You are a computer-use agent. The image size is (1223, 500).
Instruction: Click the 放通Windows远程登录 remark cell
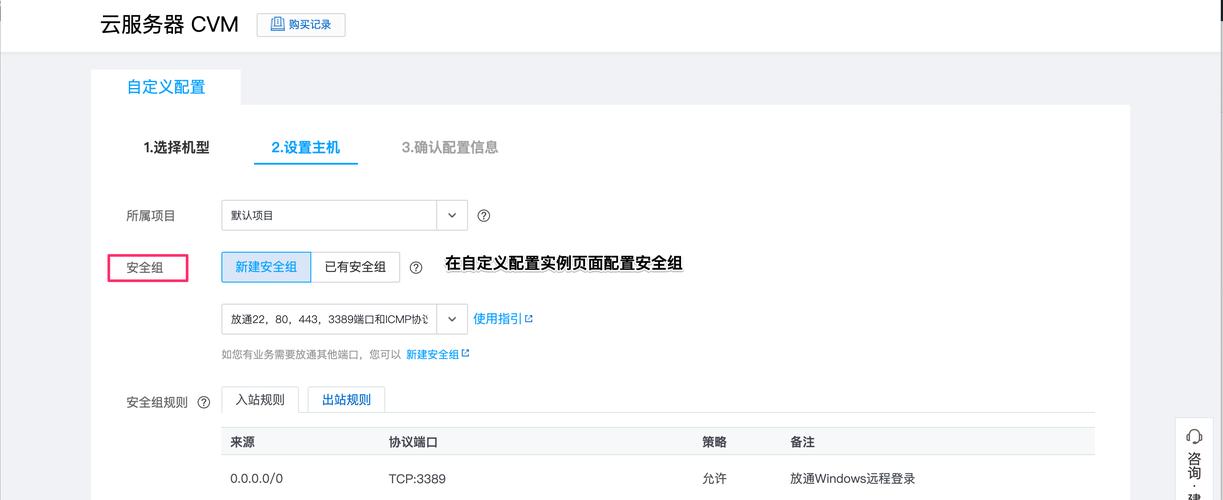point(852,479)
